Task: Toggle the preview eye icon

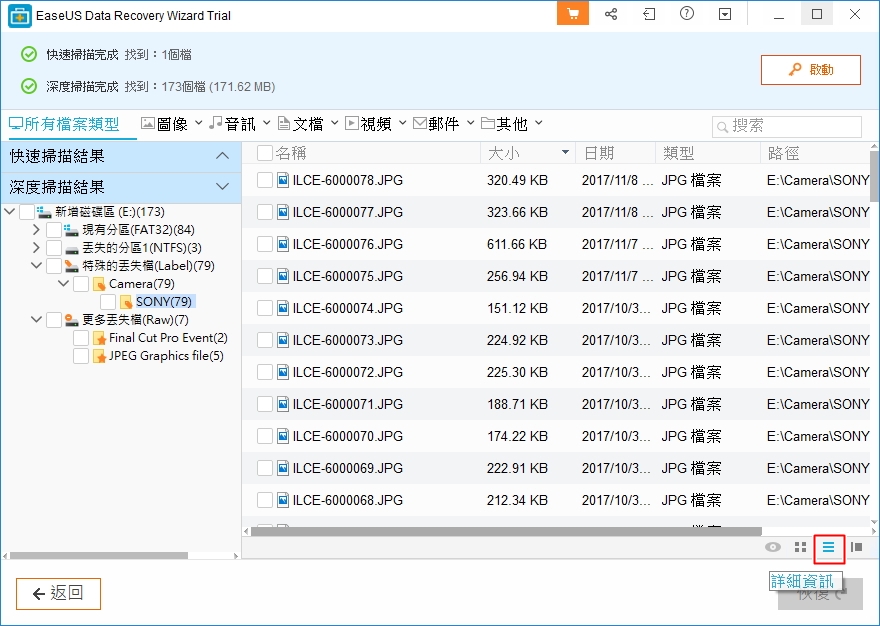Action: coord(773,547)
